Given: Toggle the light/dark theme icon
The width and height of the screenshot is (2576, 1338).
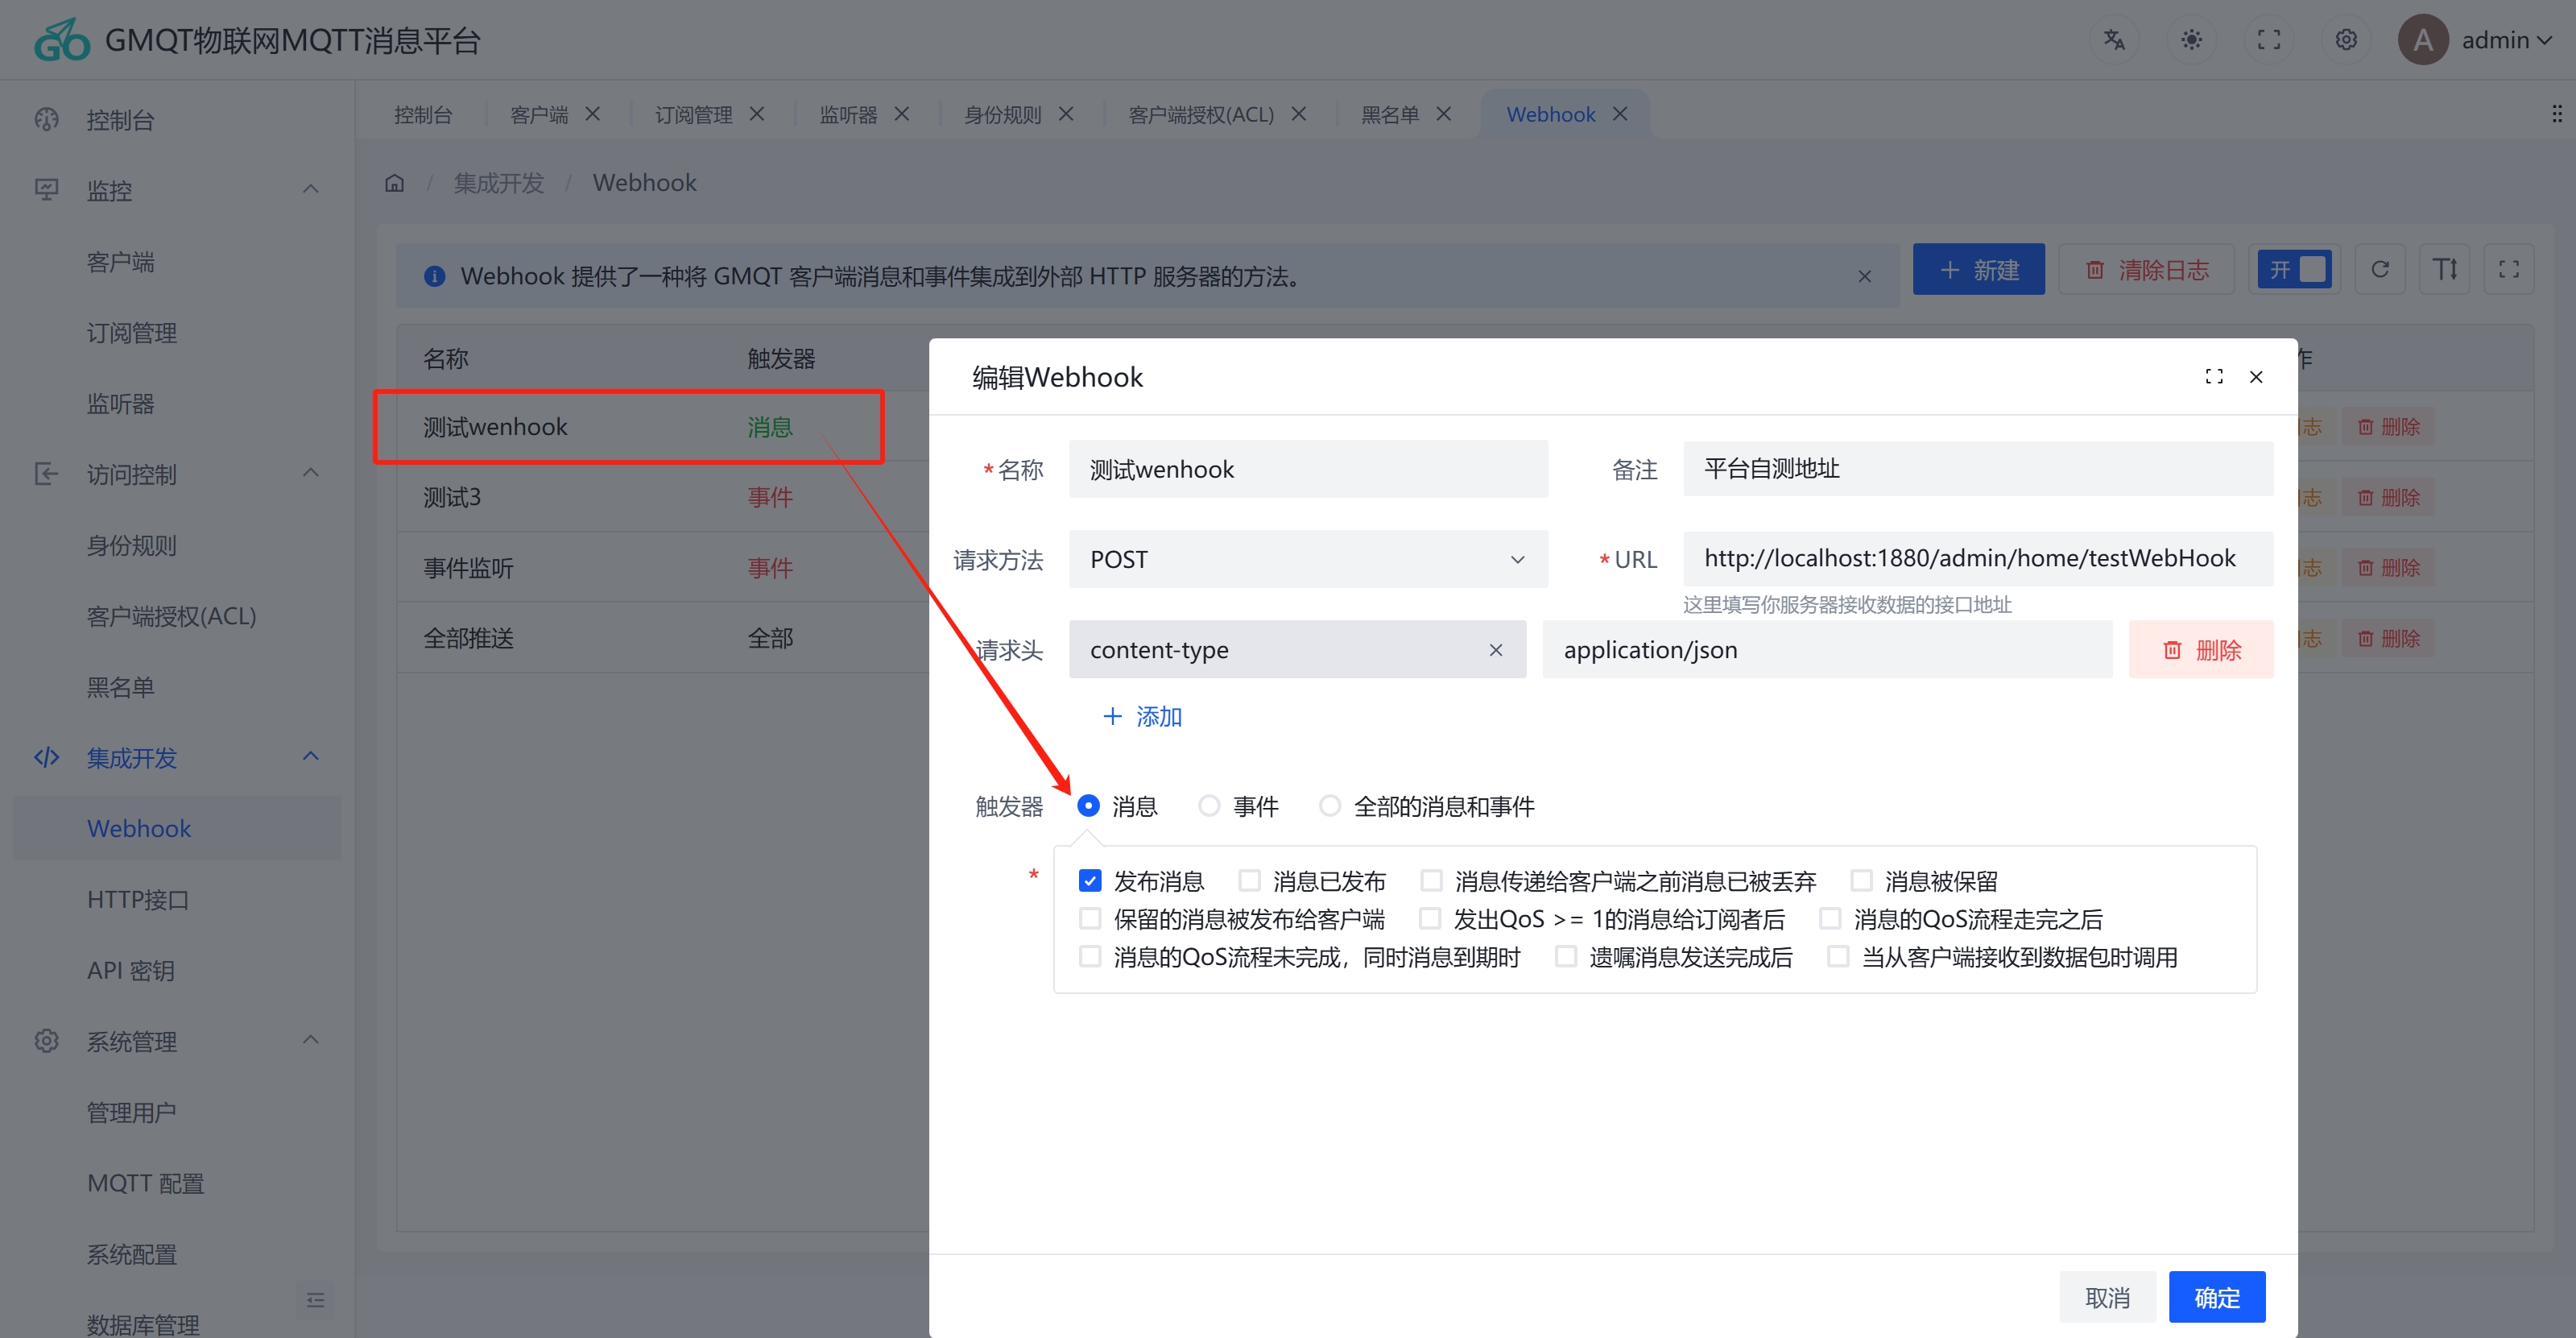Looking at the screenshot, I should 2191,39.
